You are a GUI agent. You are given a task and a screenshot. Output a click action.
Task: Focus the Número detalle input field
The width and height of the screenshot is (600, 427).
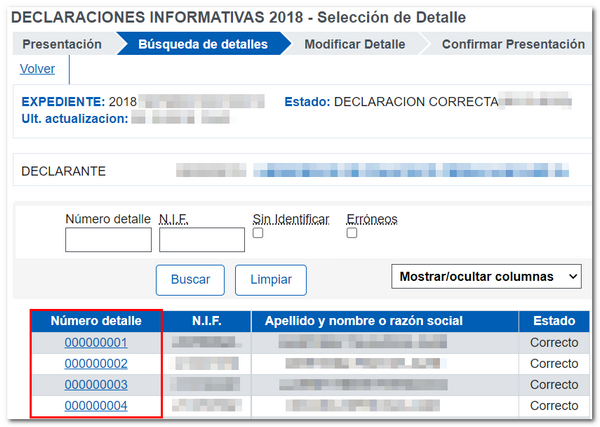pos(108,240)
